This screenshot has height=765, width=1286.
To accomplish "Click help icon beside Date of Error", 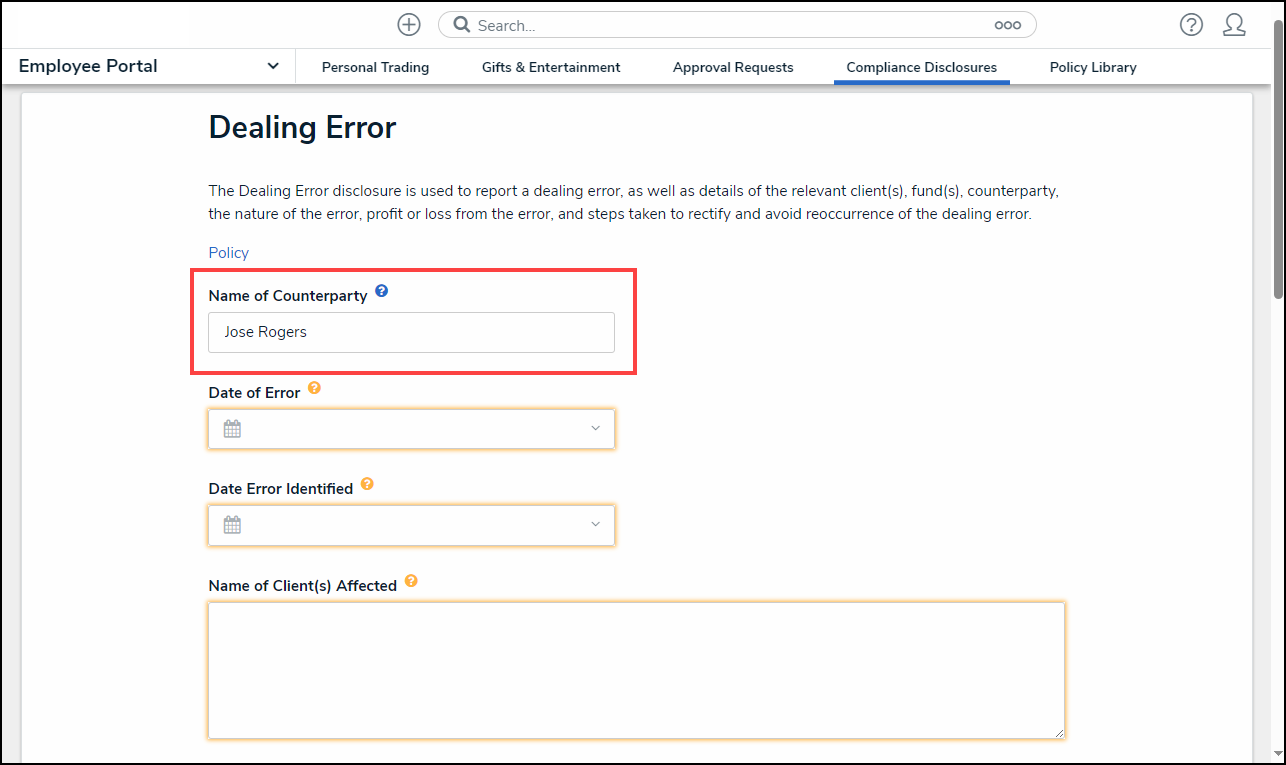I will [x=314, y=389].
